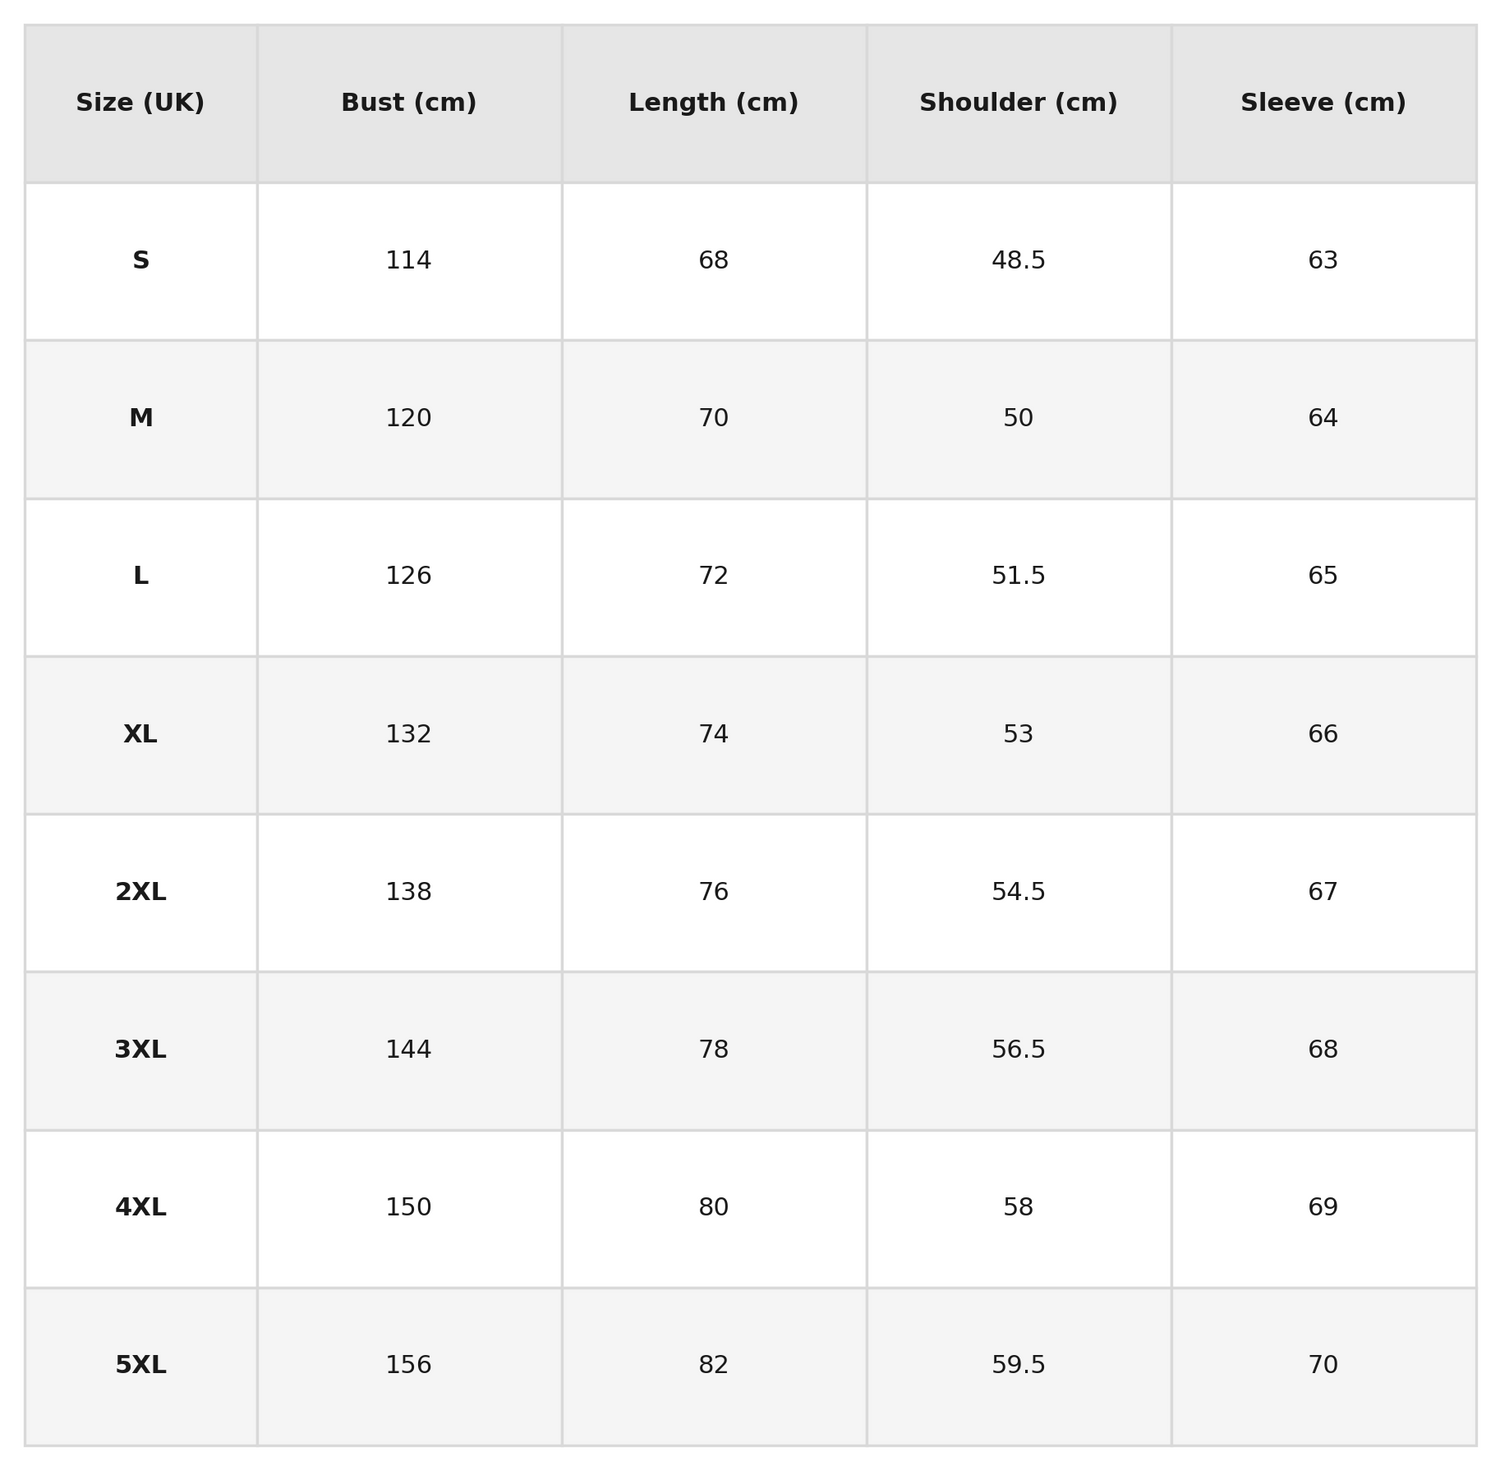Viewport: 1500px width, 1470px height.
Task: Click the bust value 114
Action: click(409, 261)
